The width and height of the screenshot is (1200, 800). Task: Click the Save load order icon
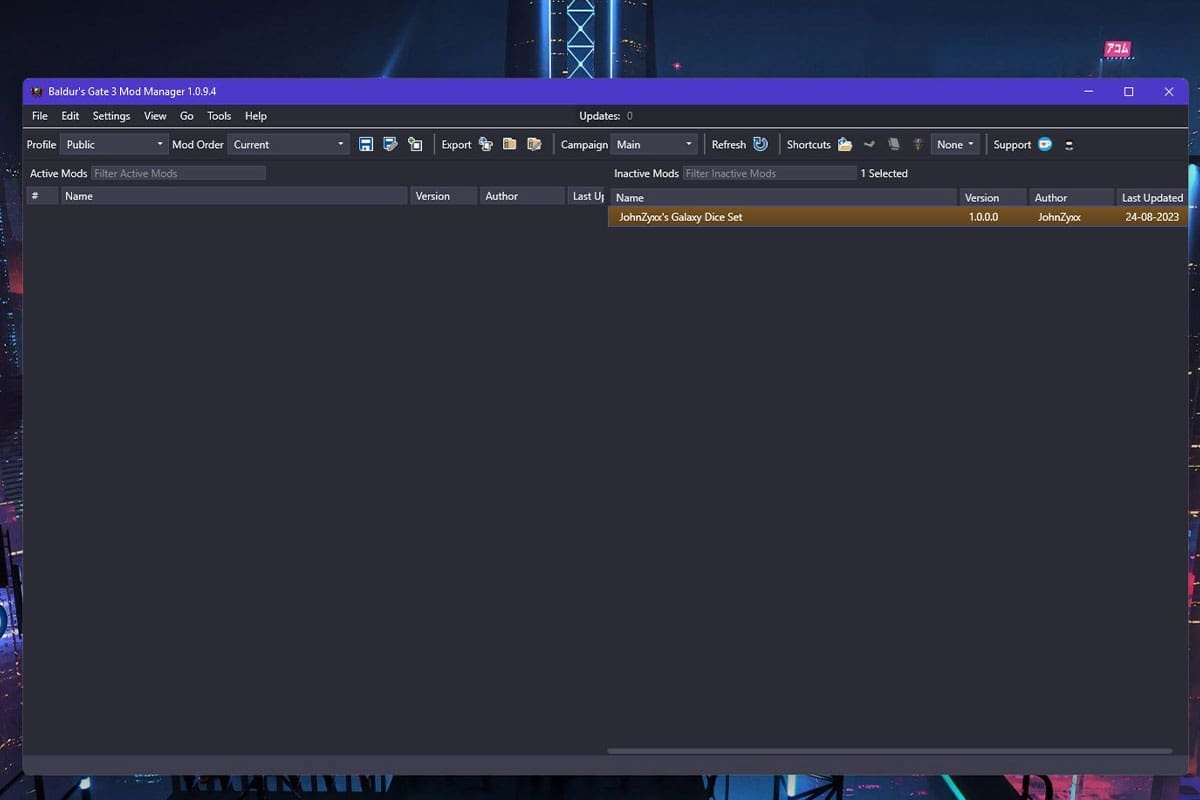366,144
